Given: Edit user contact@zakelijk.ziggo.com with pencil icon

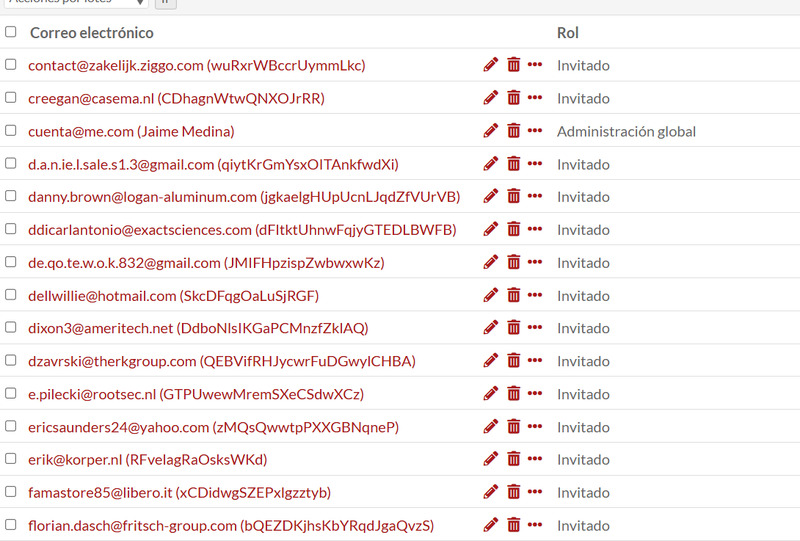Looking at the screenshot, I should point(490,65).
